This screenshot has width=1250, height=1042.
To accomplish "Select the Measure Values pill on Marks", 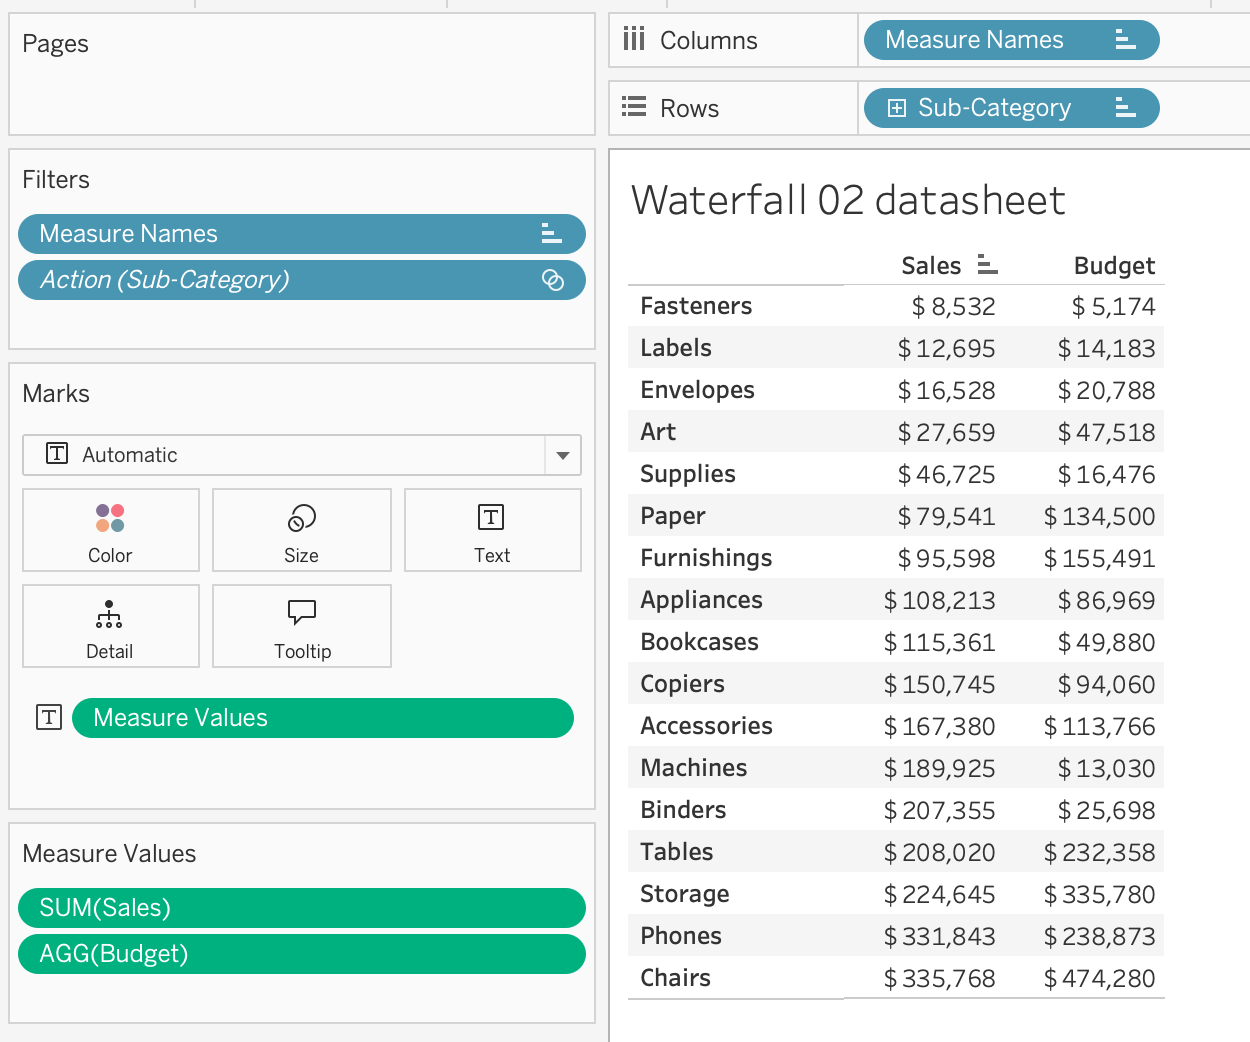I will [x=322, y=718].
